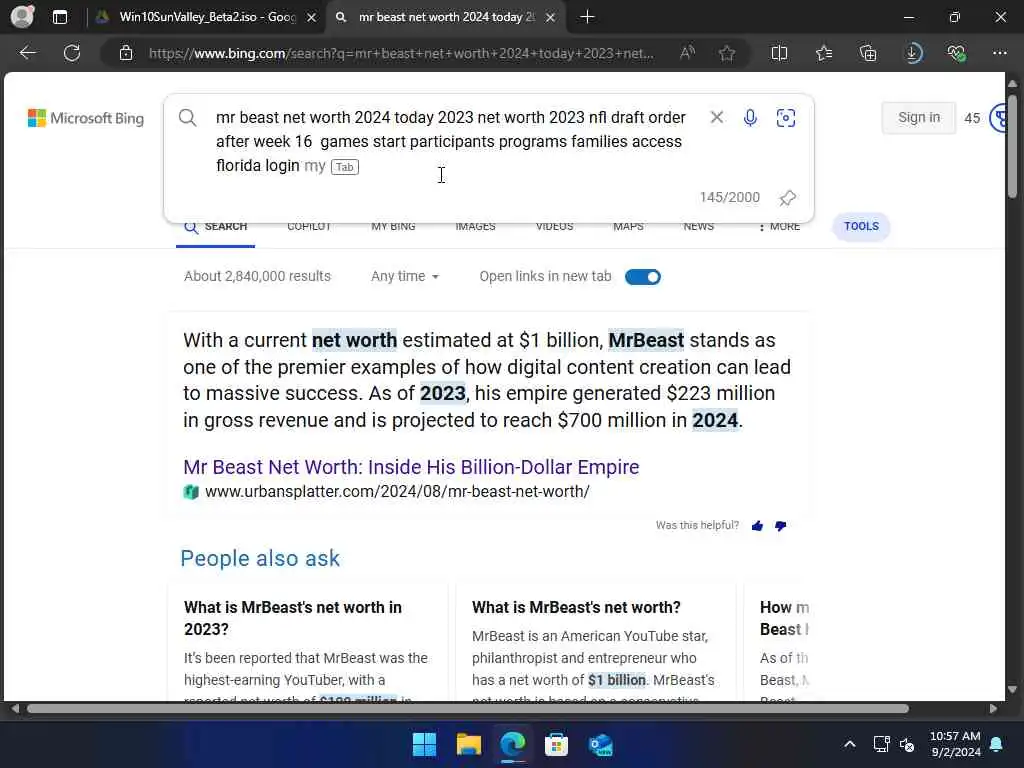This screenshot has width=1024, height=768.
Task: Open Edge settings and more menu
Action: click(1000, 53)
